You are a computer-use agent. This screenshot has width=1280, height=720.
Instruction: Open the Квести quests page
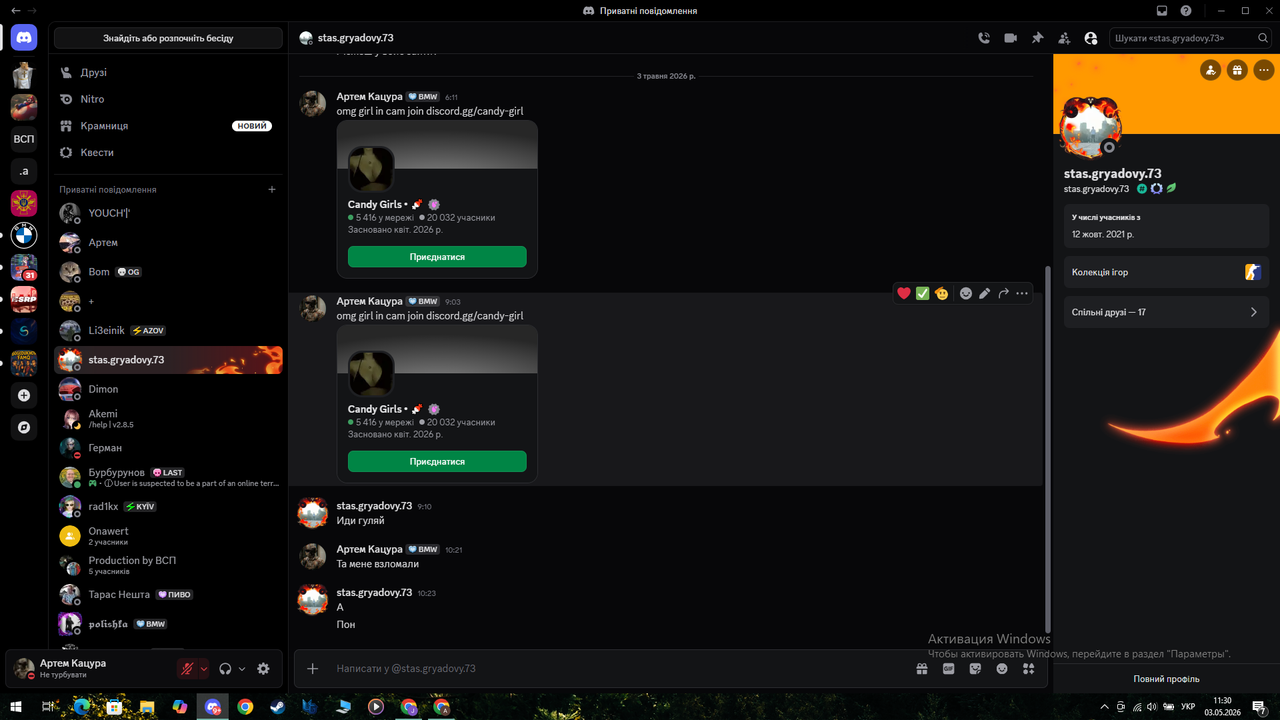168,153
